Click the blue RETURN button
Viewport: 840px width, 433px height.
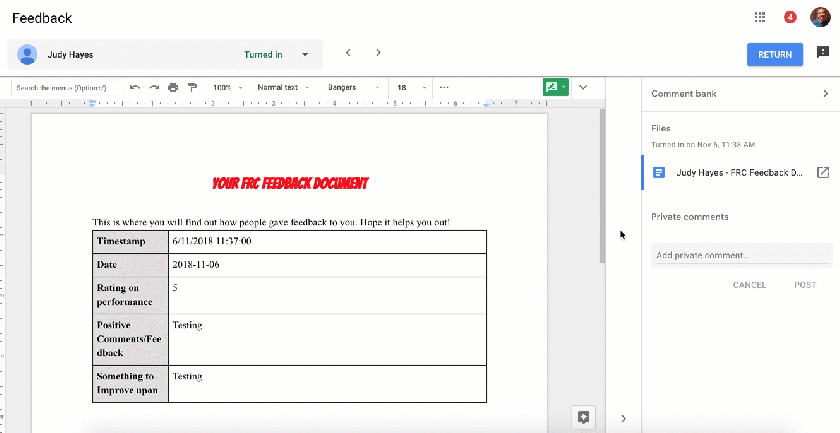pyautogui.click(x=774, y=54)
